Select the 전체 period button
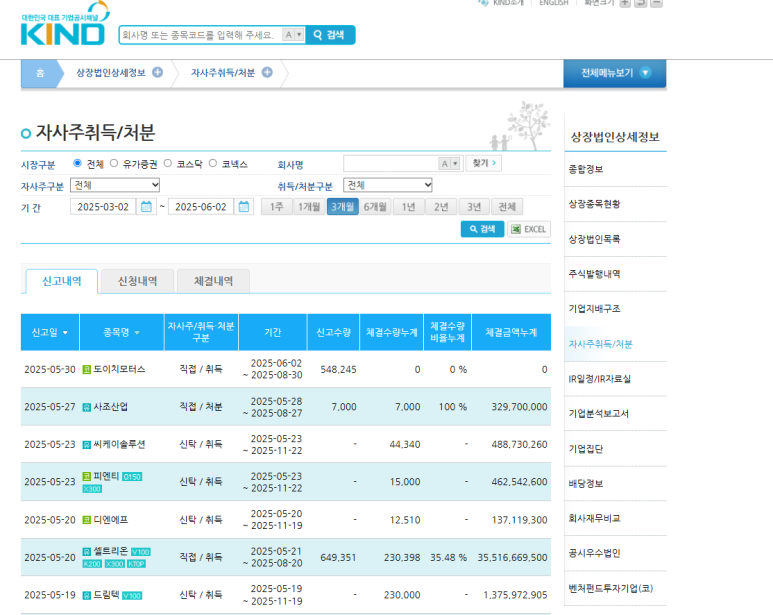 507,207
